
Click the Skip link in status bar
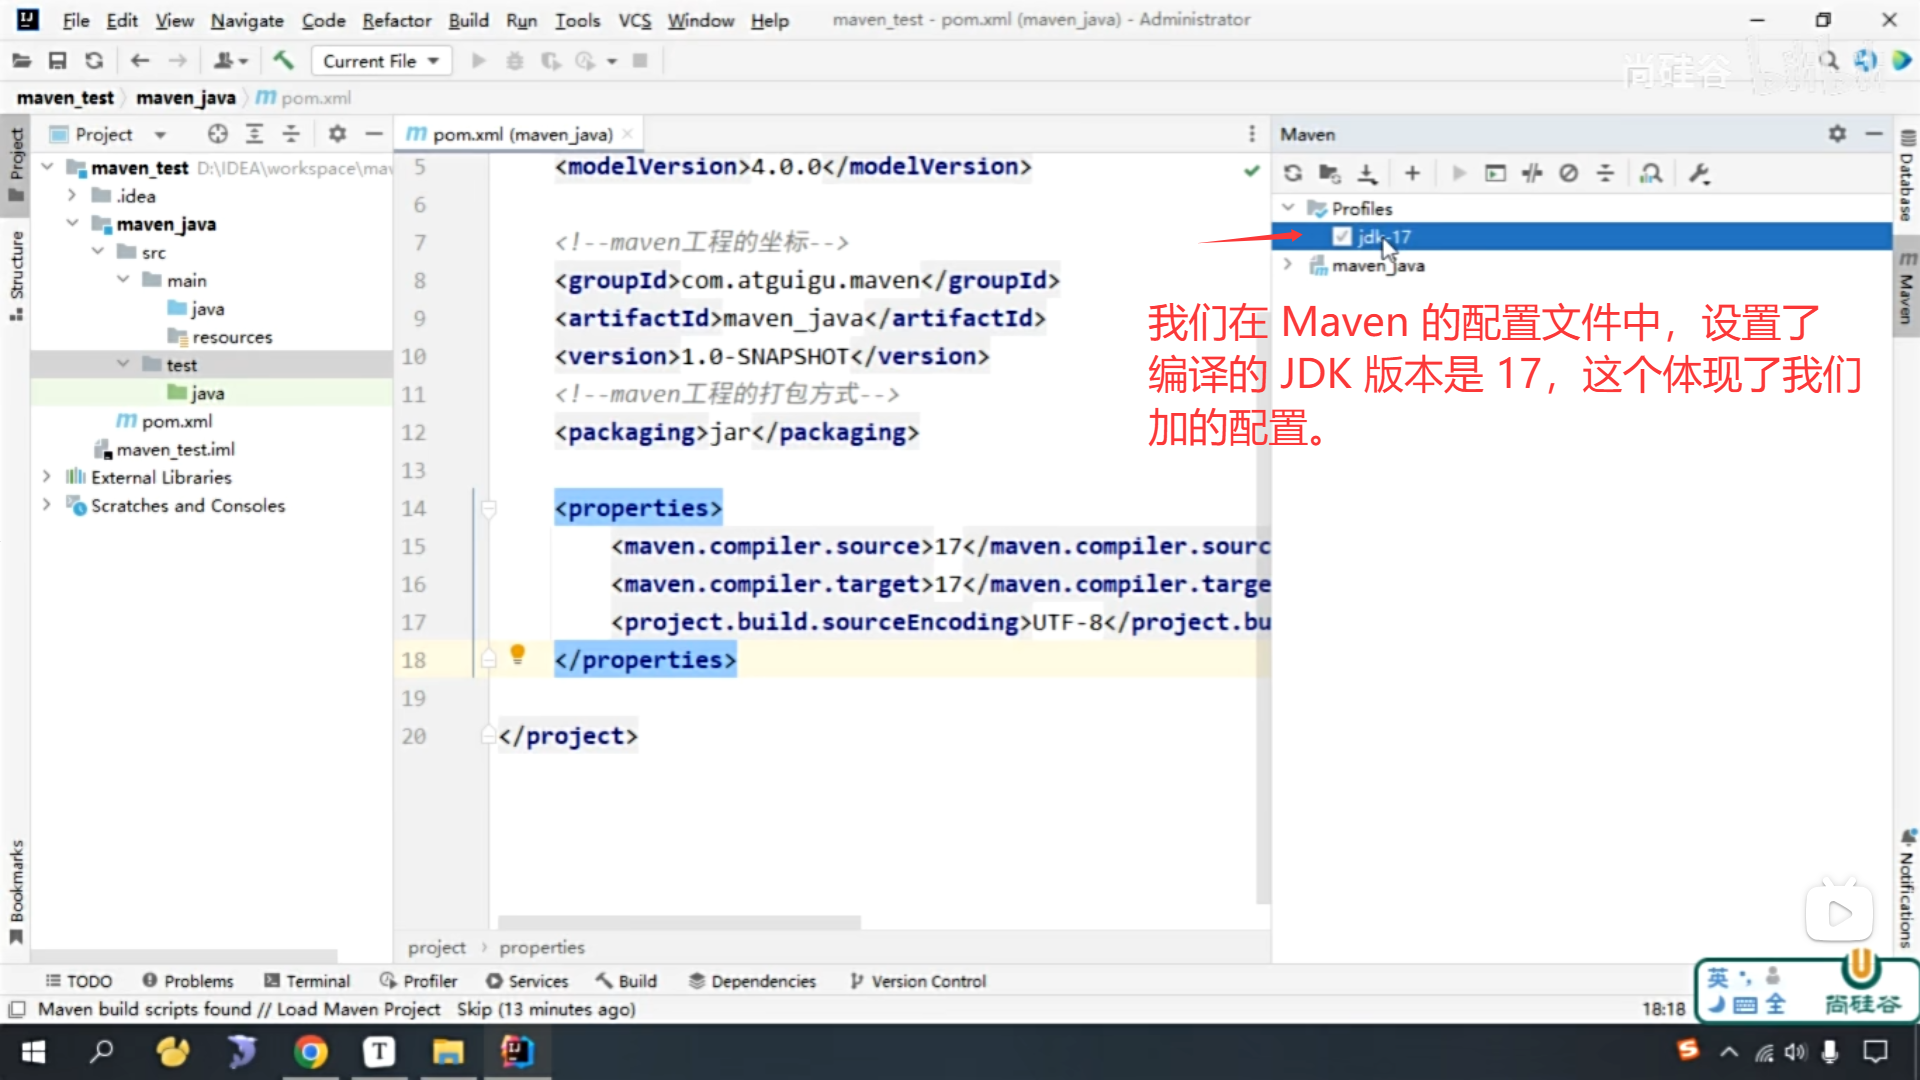[473, 1009]
